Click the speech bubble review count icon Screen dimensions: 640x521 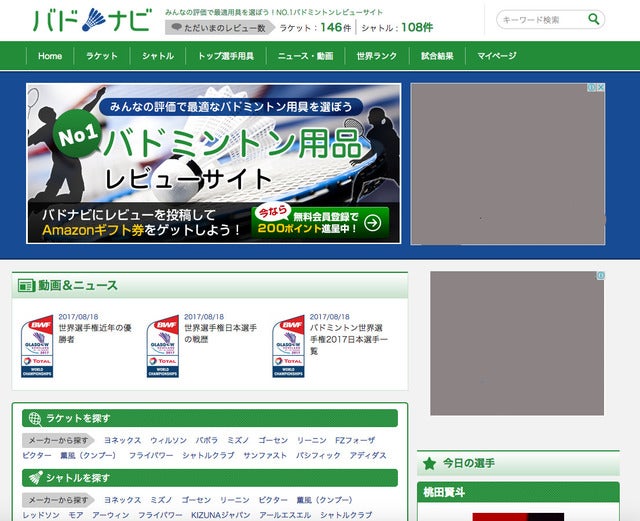(x=176, y=27)
